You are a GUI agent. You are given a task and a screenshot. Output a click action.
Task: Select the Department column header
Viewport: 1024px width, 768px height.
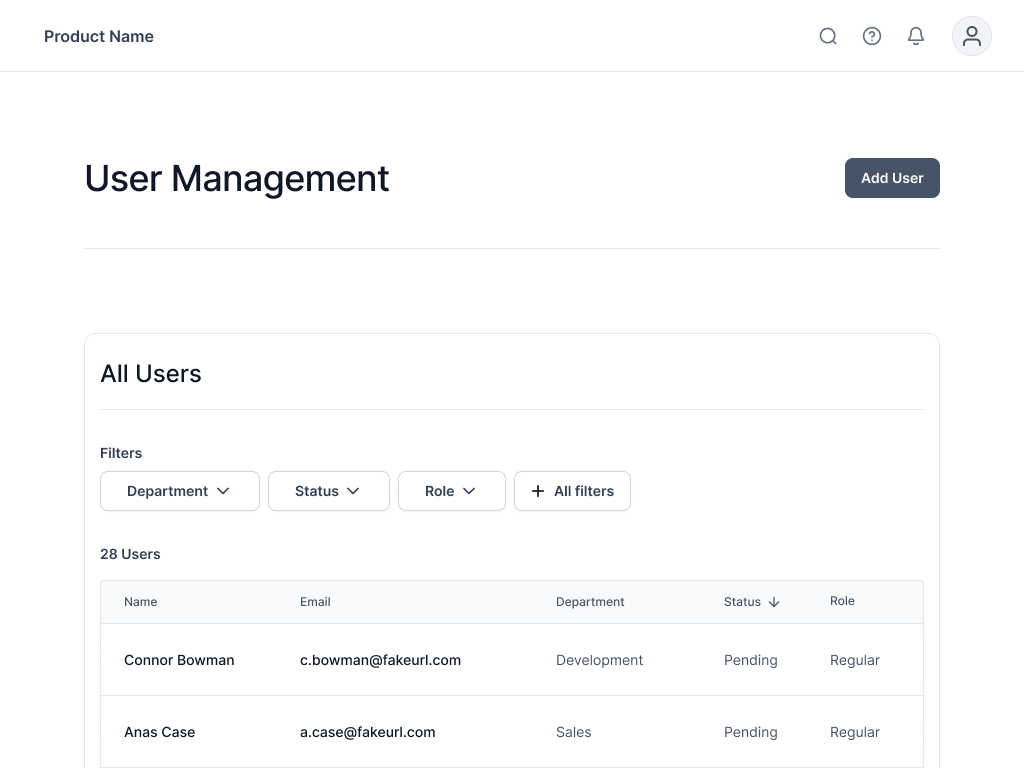click(590, 602)
